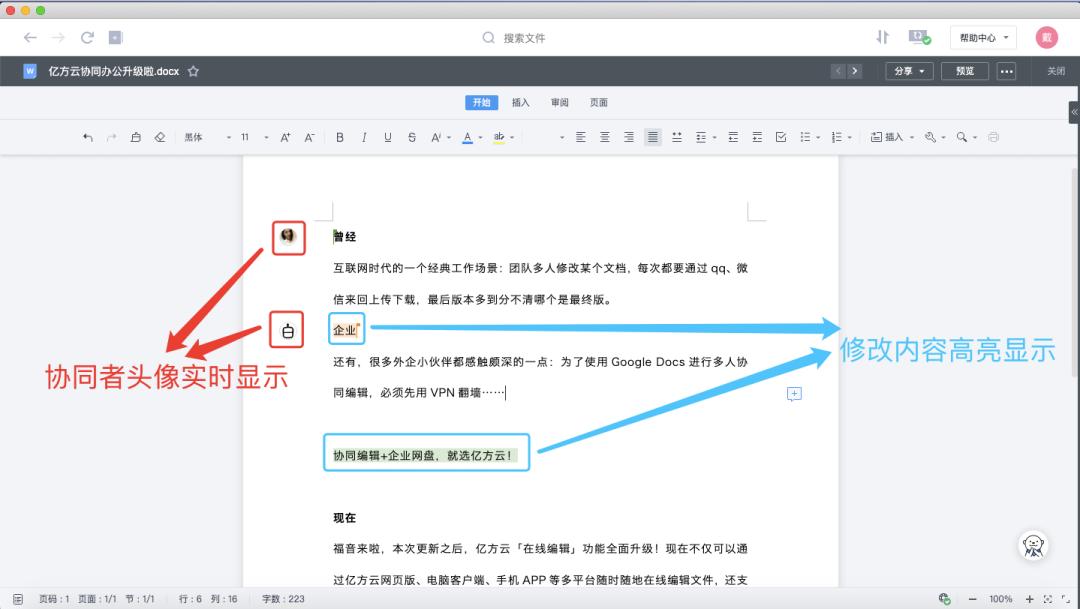Select the italic formatting icon
Image resolution: width=1080 pixels, height=609 pixels.
click(x=364, y=137)
